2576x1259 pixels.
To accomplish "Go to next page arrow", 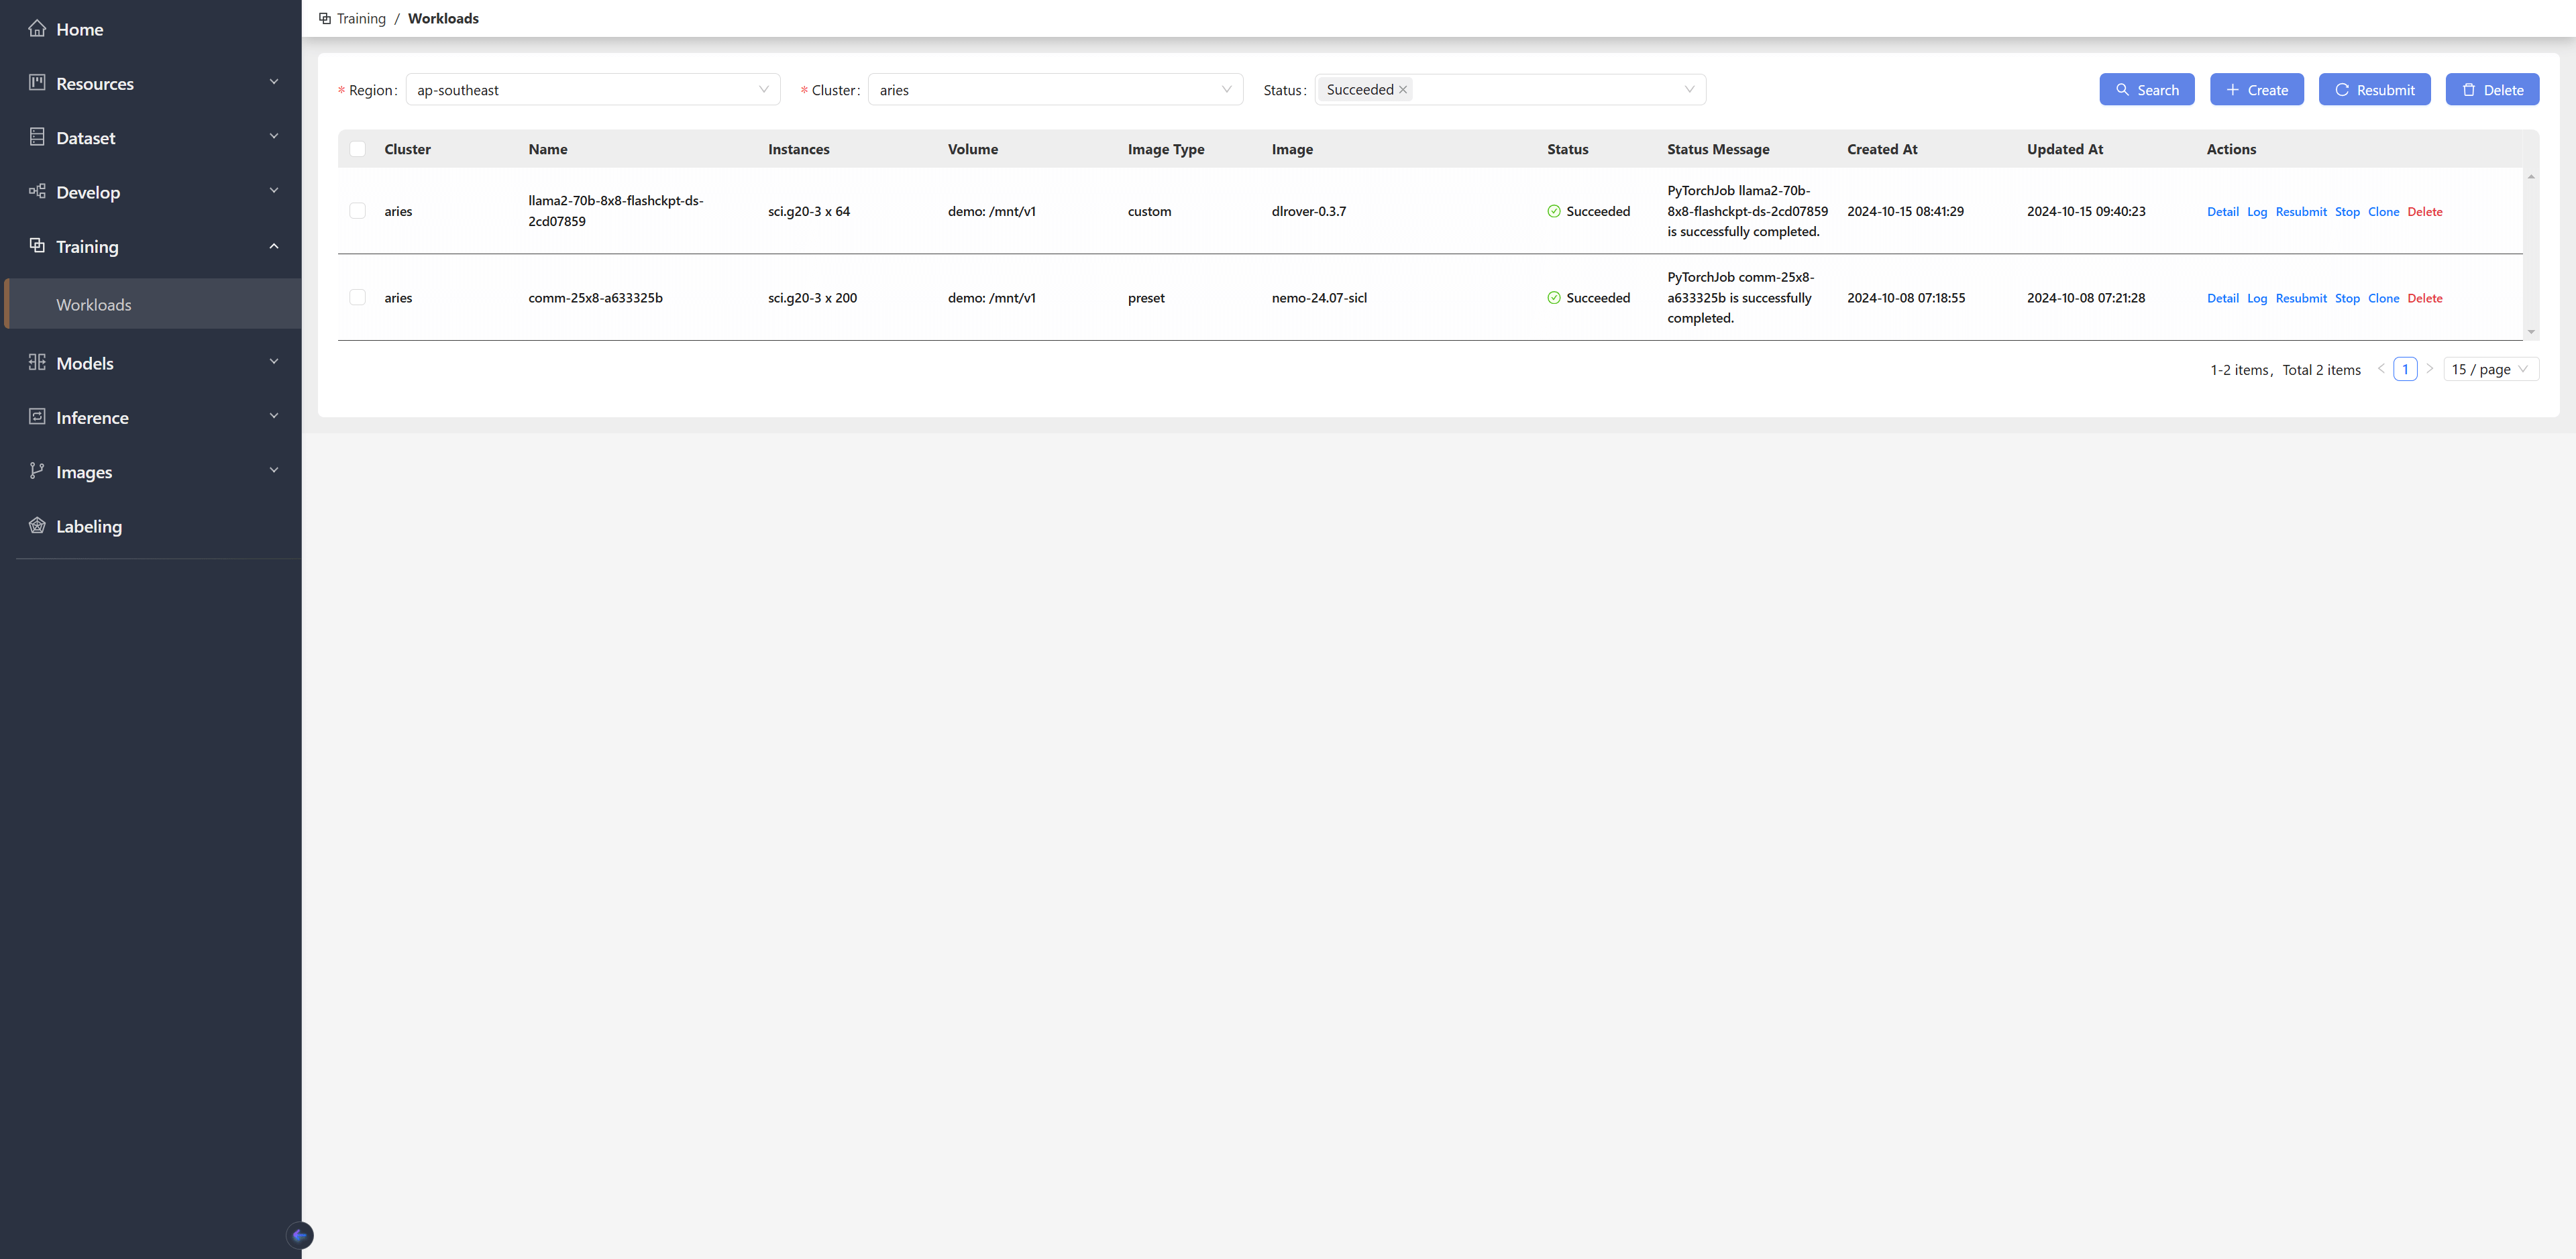I will pyautogui.click(x=2429, y=369).
